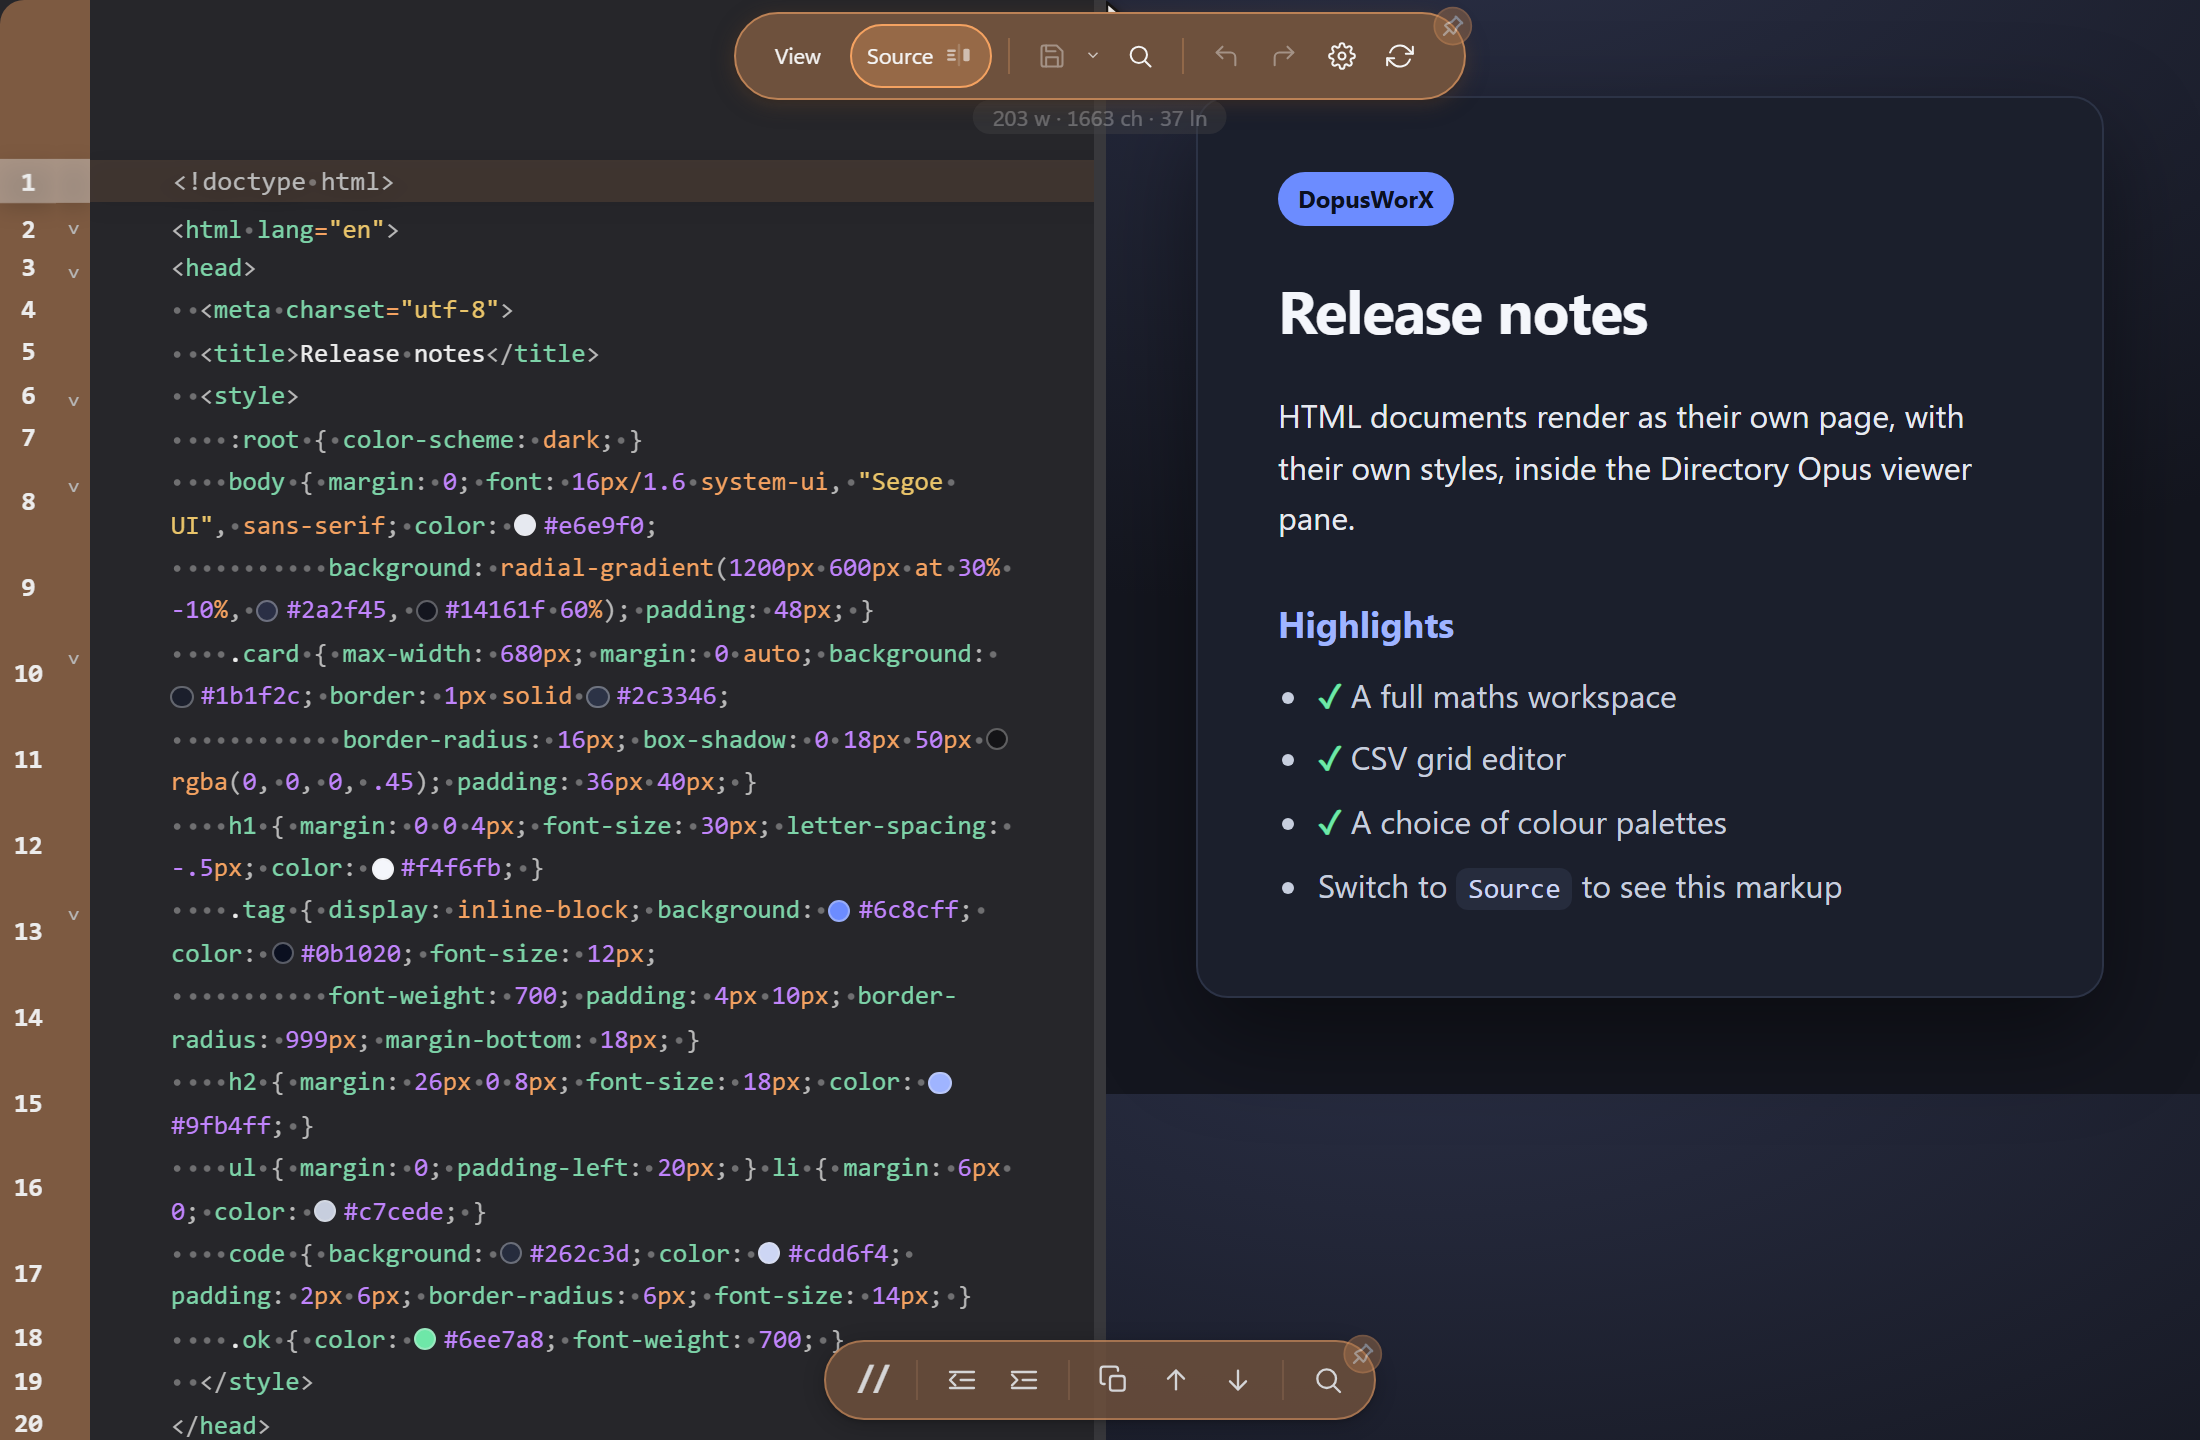Open the #0b1020 color swatch

click(283, 953)
